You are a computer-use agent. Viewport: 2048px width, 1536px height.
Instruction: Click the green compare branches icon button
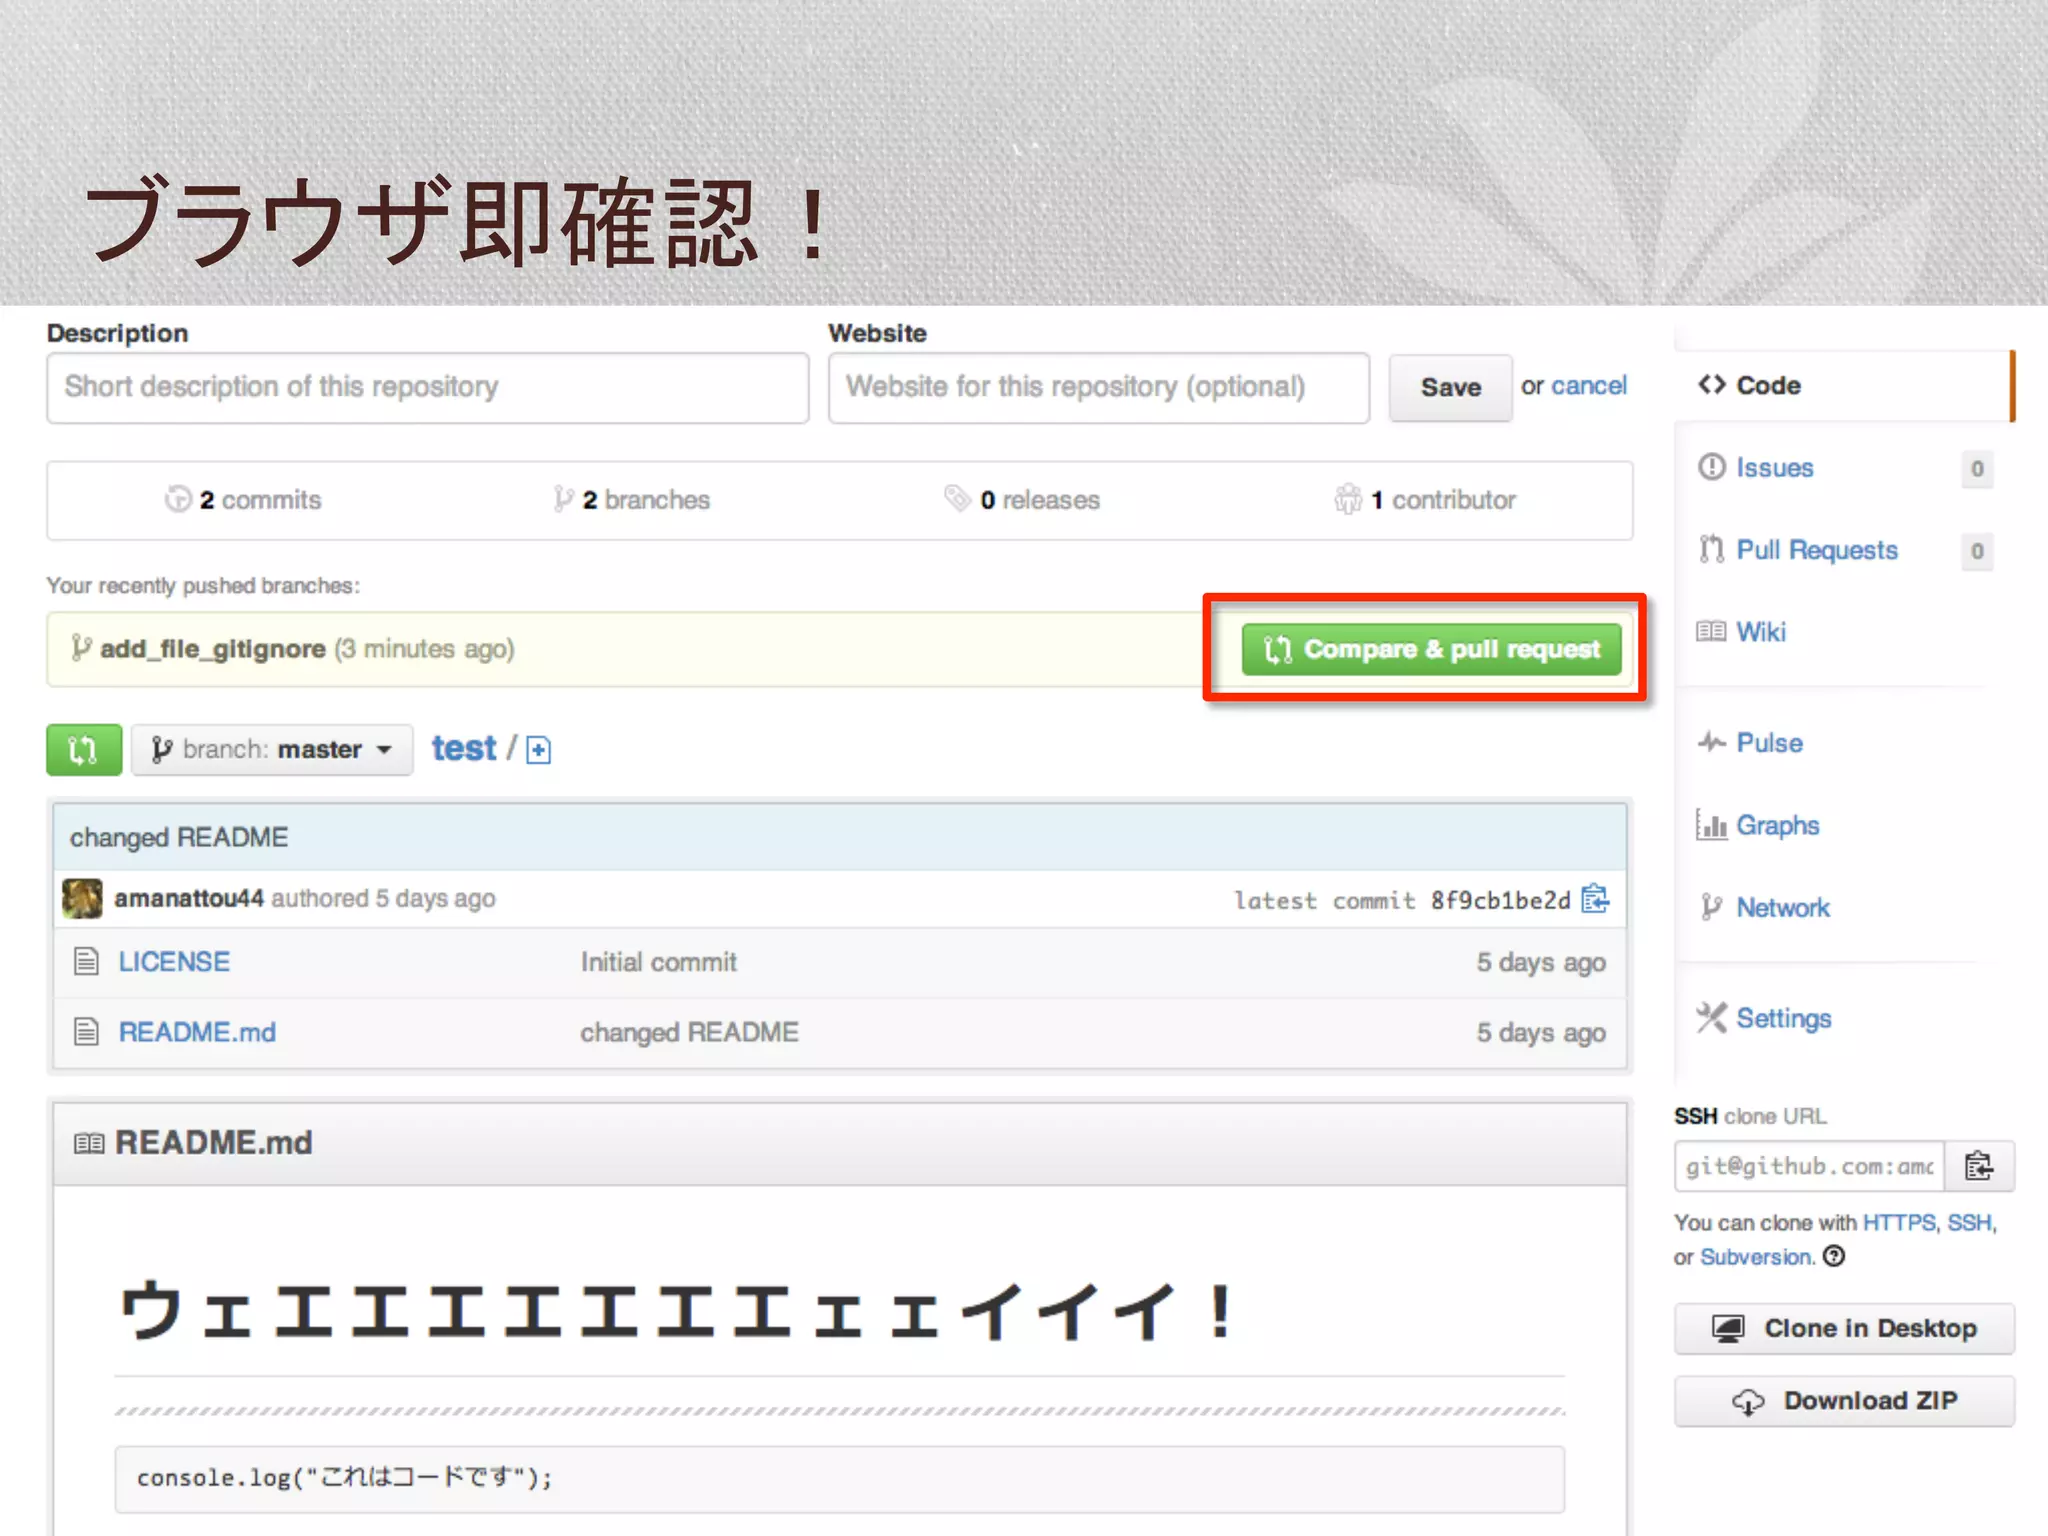pos(84,750)
